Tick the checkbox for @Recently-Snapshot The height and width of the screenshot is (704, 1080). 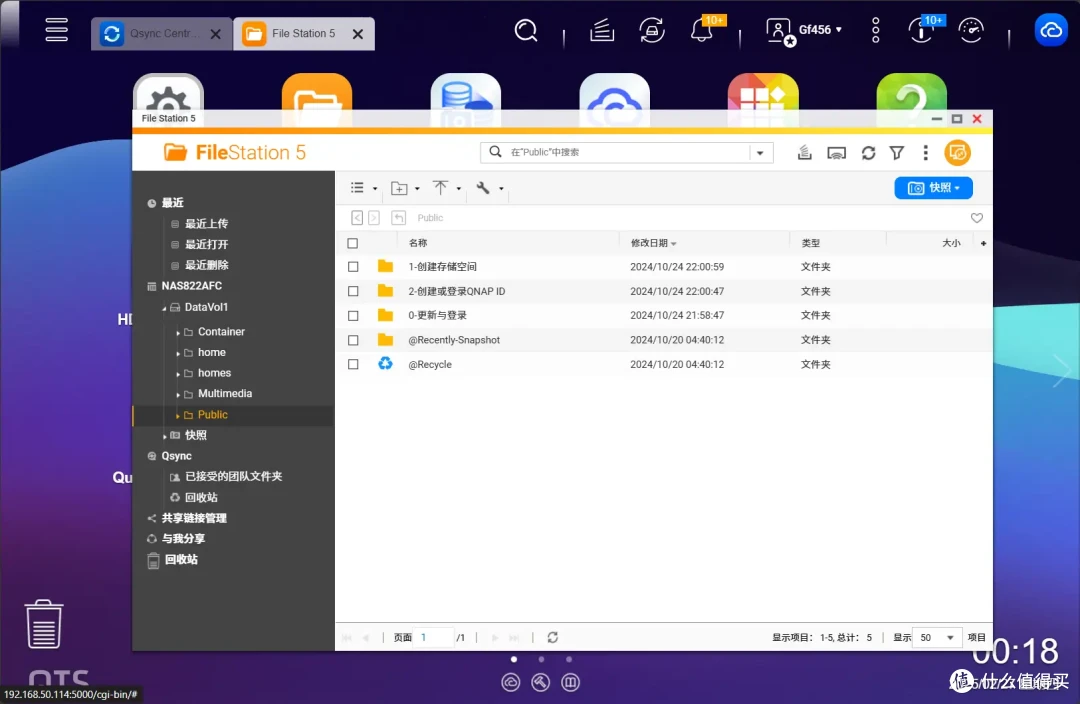tap(353, 340)
